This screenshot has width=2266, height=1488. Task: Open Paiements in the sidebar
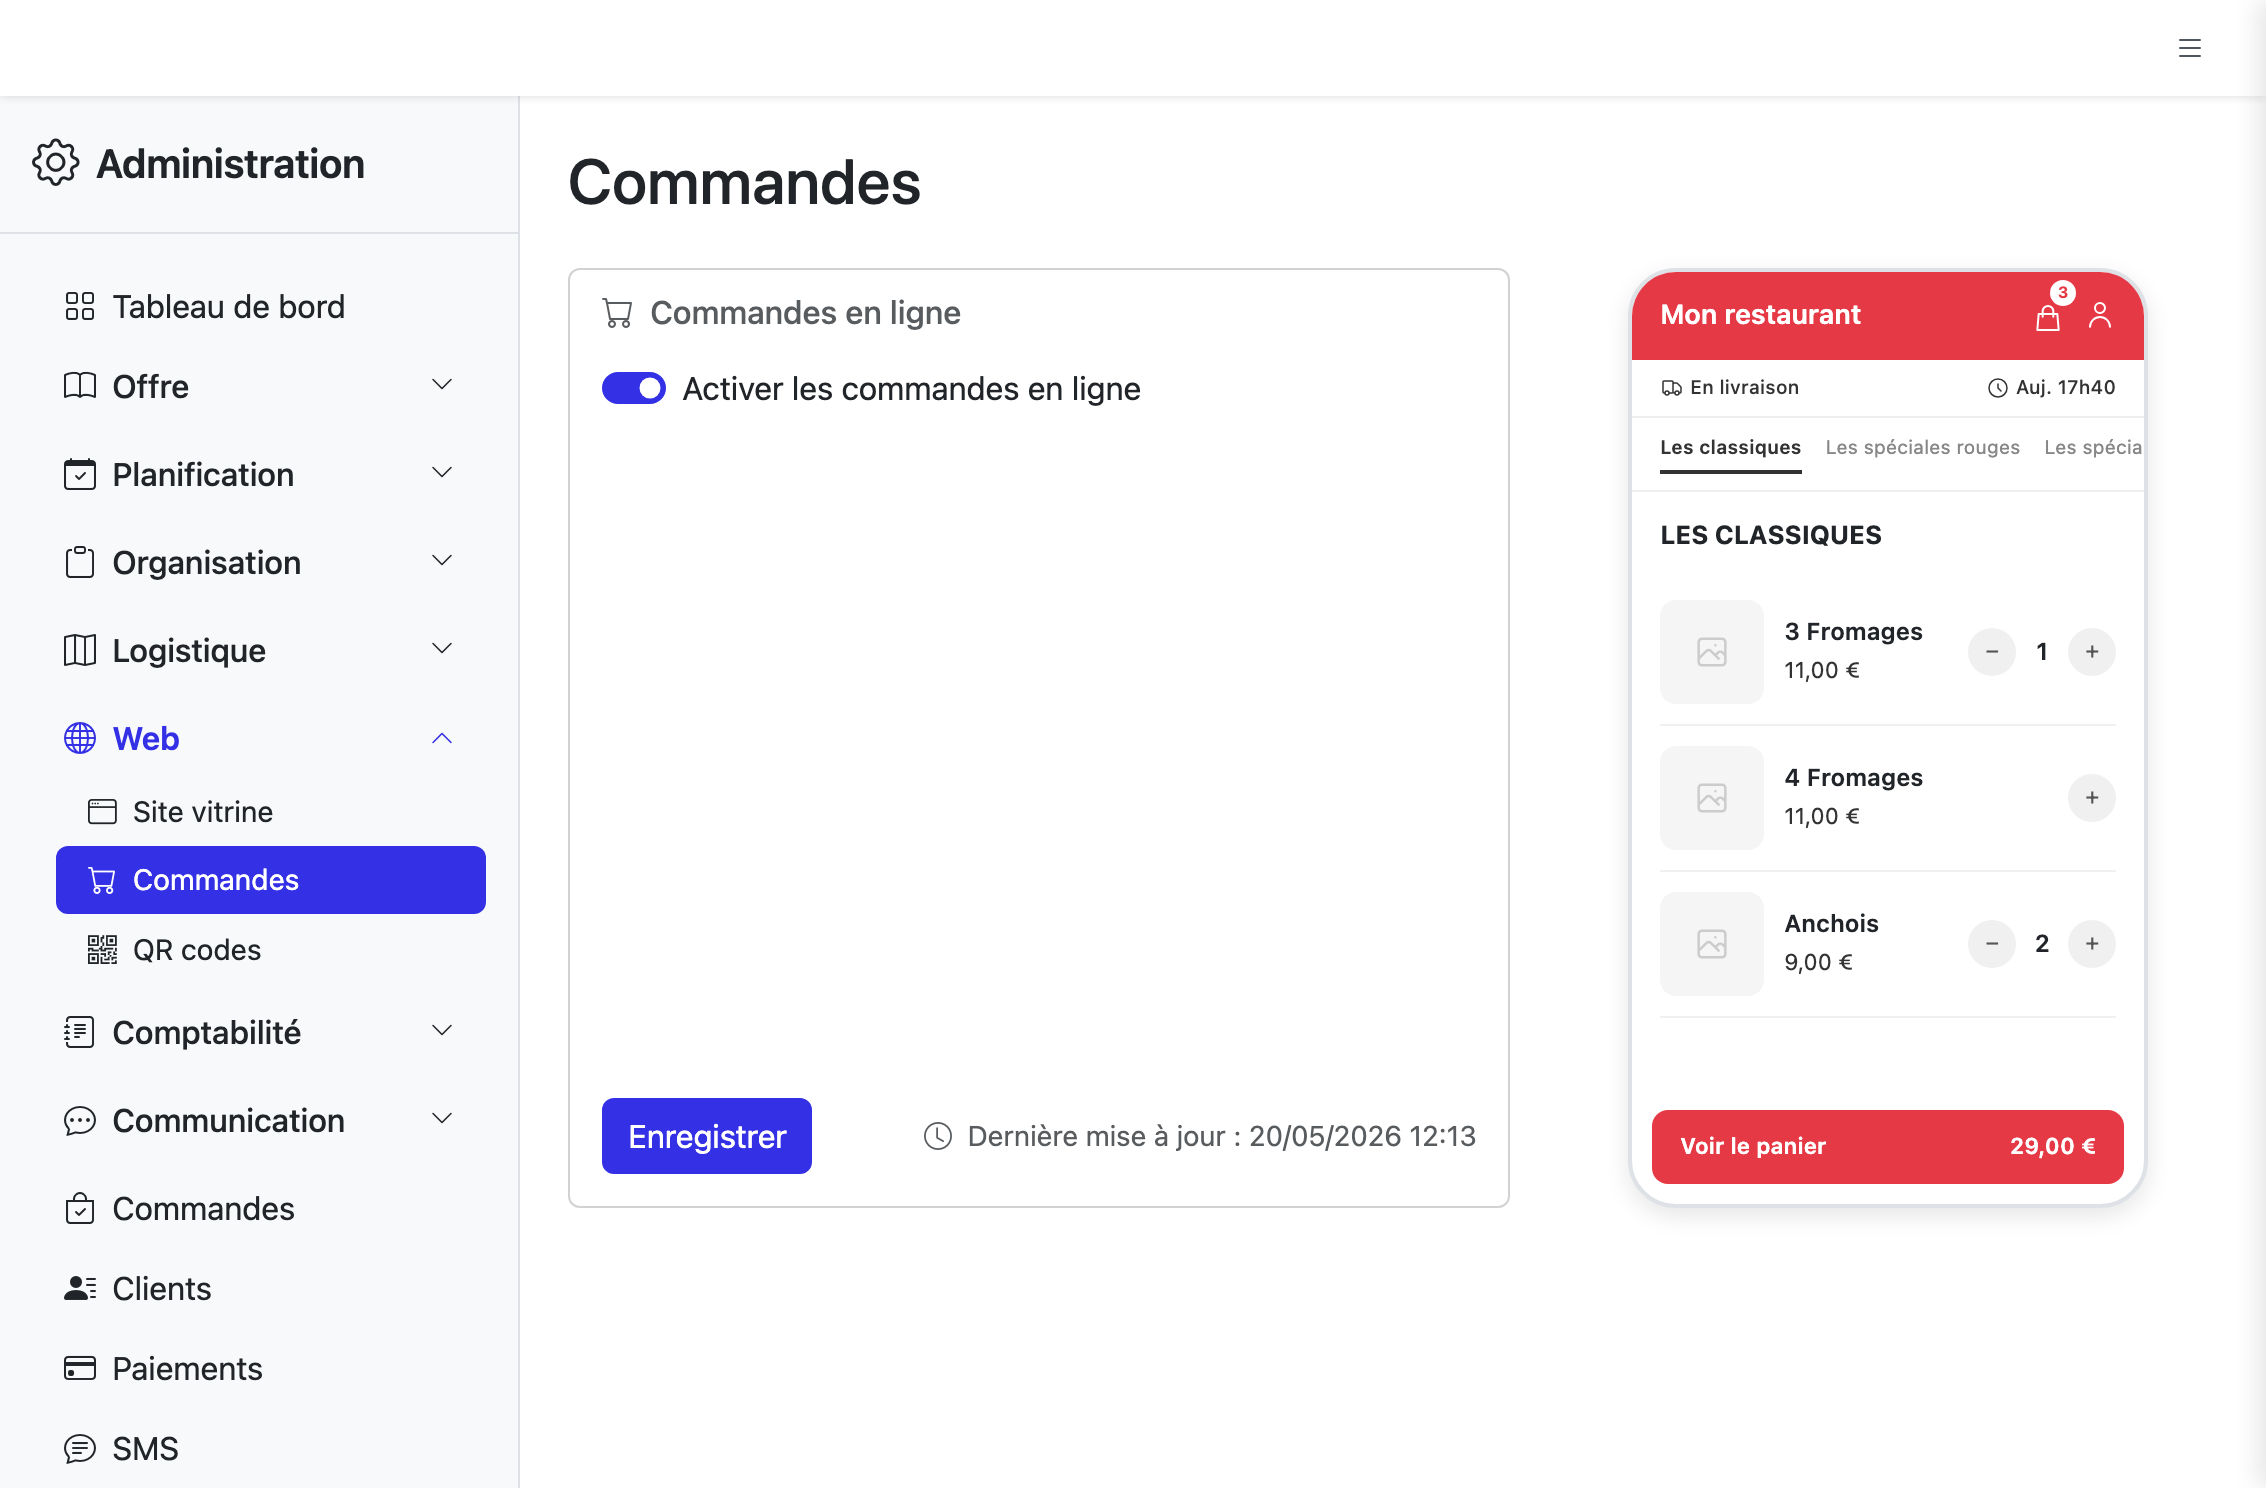coord(270,1368)
